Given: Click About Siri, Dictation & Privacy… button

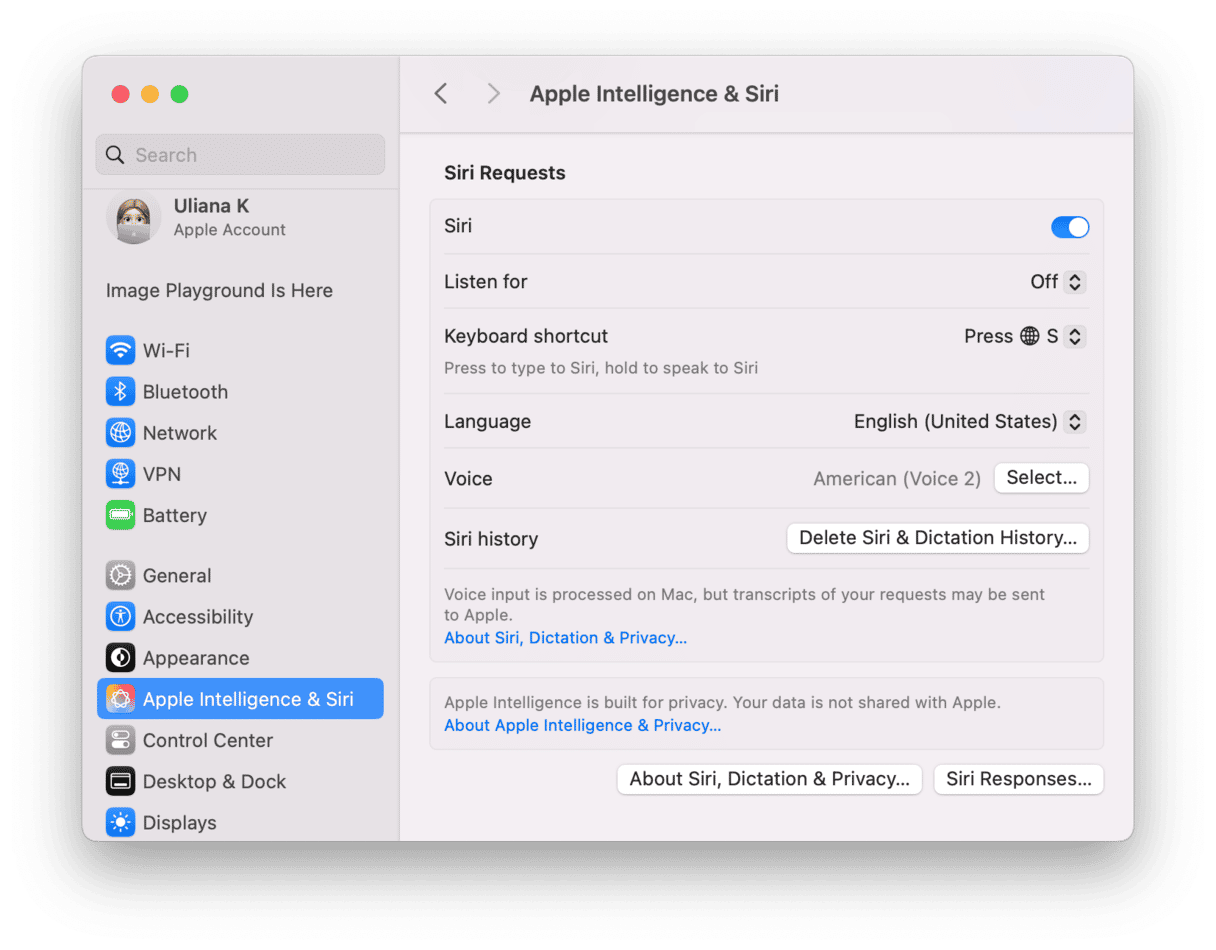Looking at the screenshot, I should [x=769, y=779].
